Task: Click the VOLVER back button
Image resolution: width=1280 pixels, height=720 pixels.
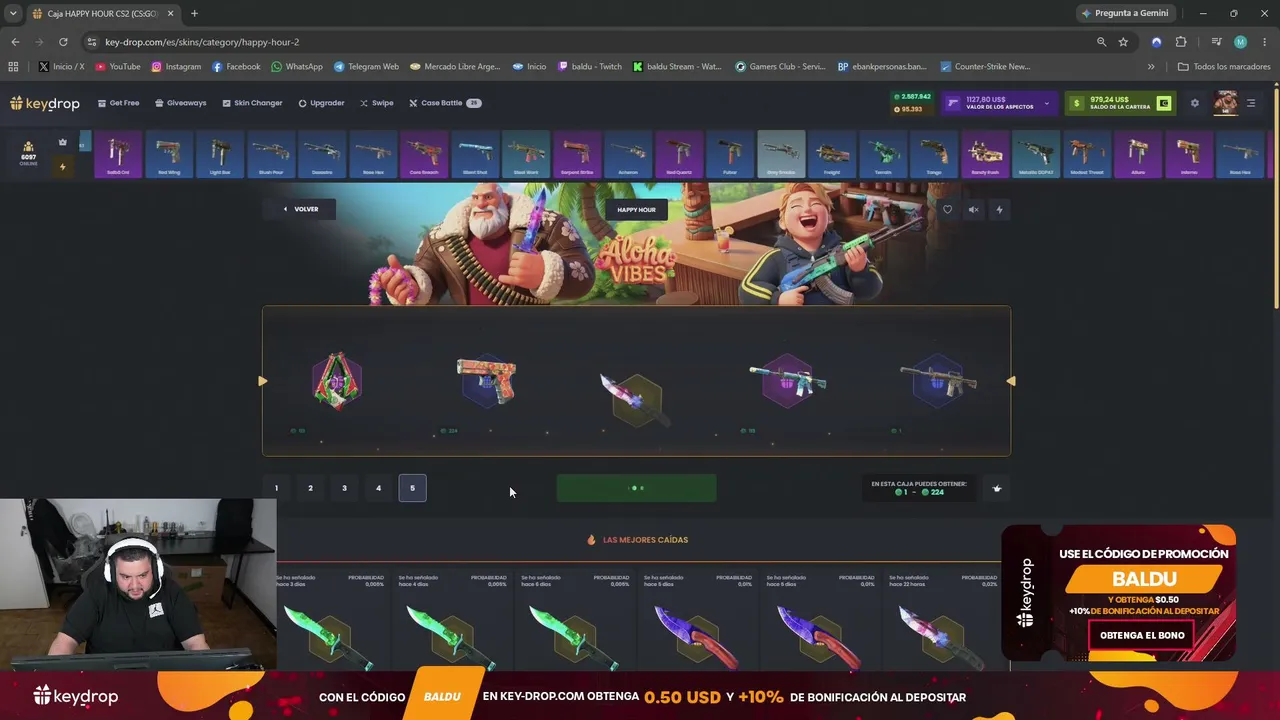Action: [300, 209]
